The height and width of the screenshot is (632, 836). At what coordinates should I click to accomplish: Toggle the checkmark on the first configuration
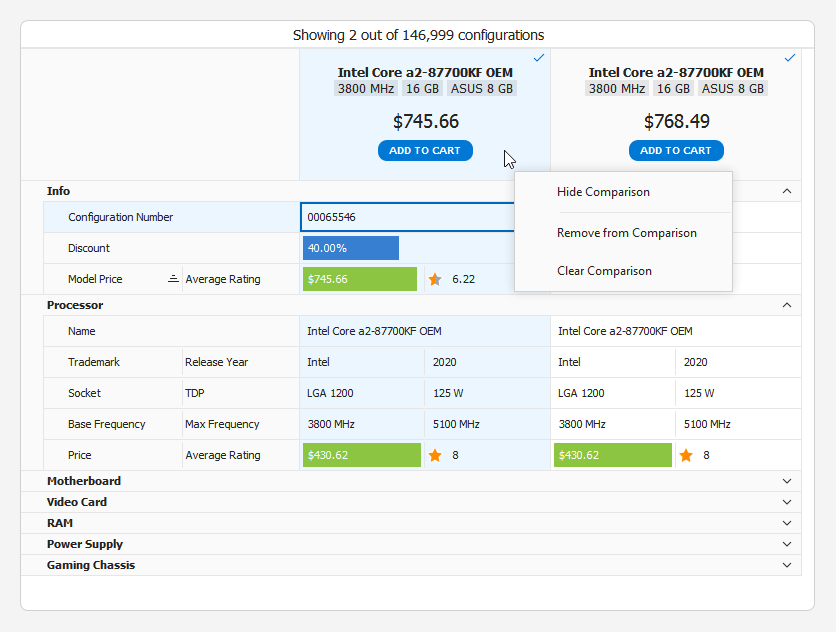point(539,59)
